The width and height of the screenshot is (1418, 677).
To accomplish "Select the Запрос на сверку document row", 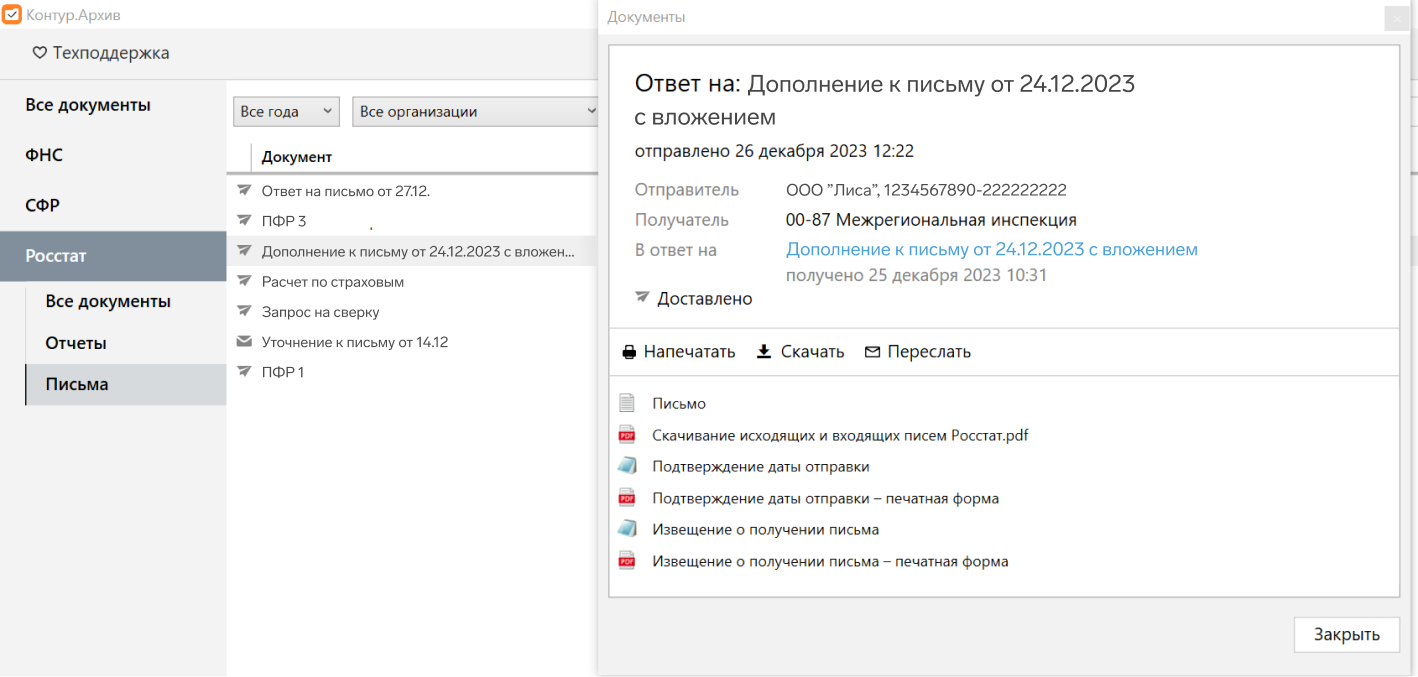I will pos(320,312).
